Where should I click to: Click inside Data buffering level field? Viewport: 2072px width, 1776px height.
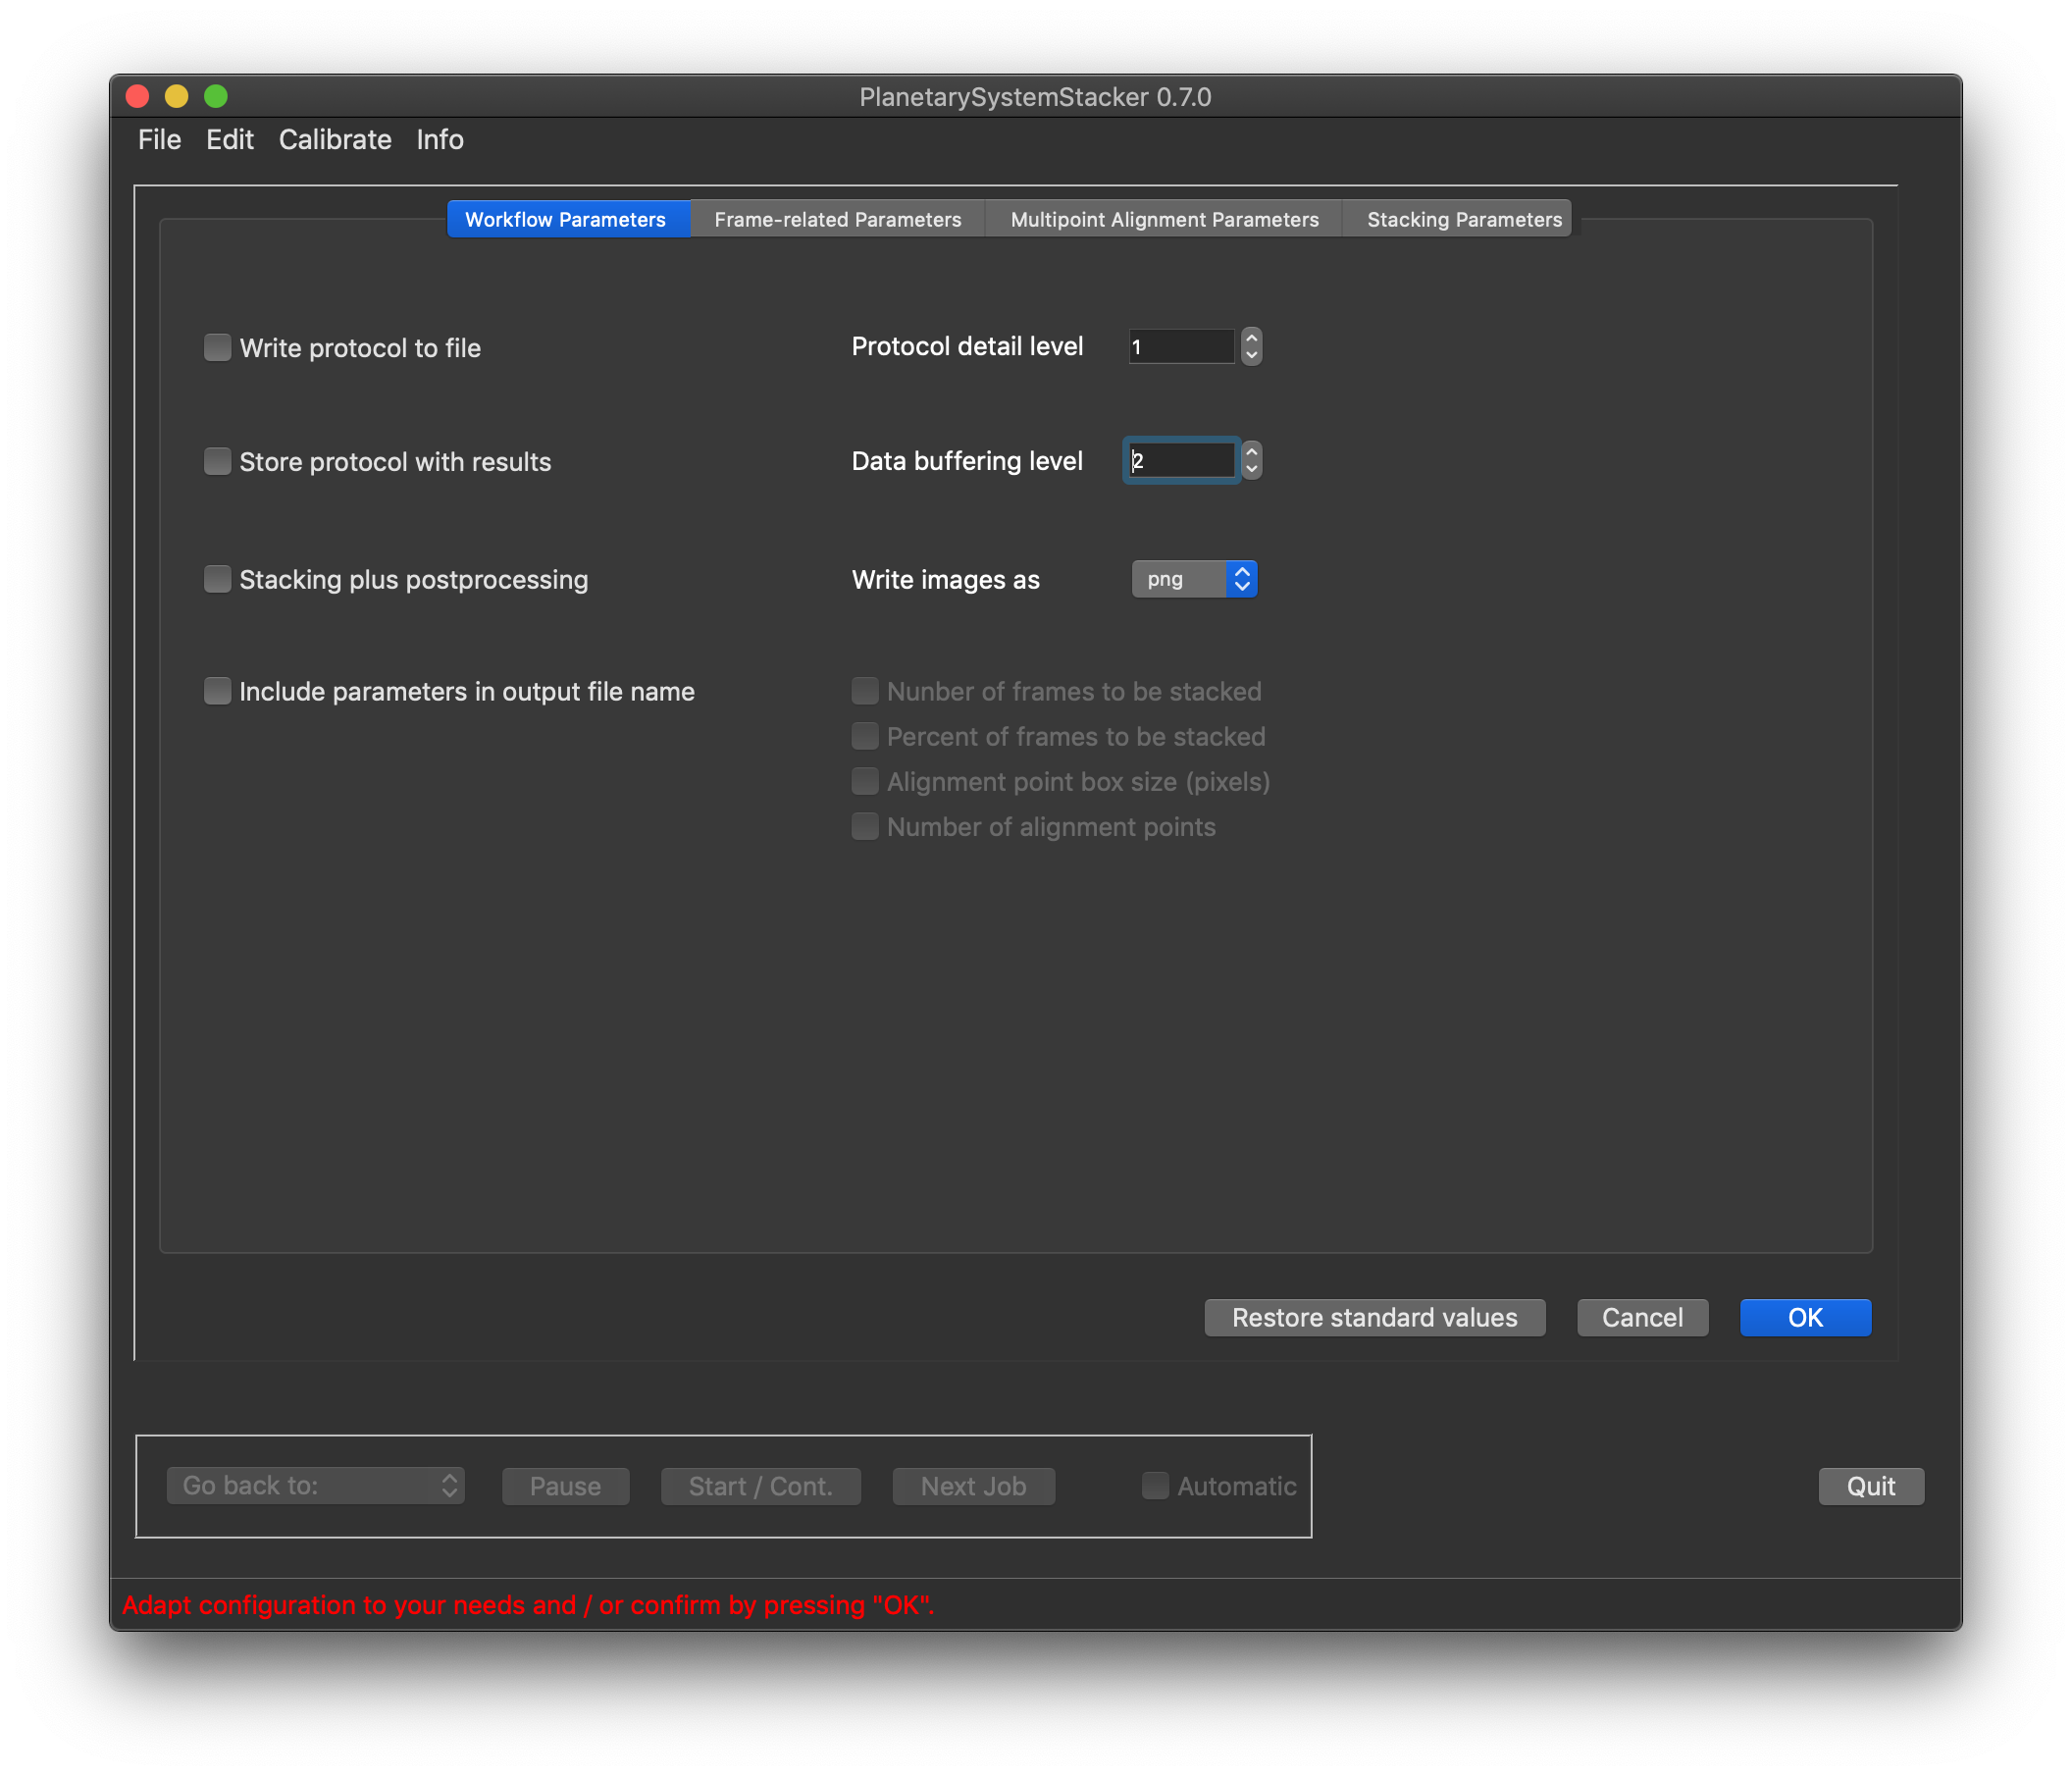1180,460
